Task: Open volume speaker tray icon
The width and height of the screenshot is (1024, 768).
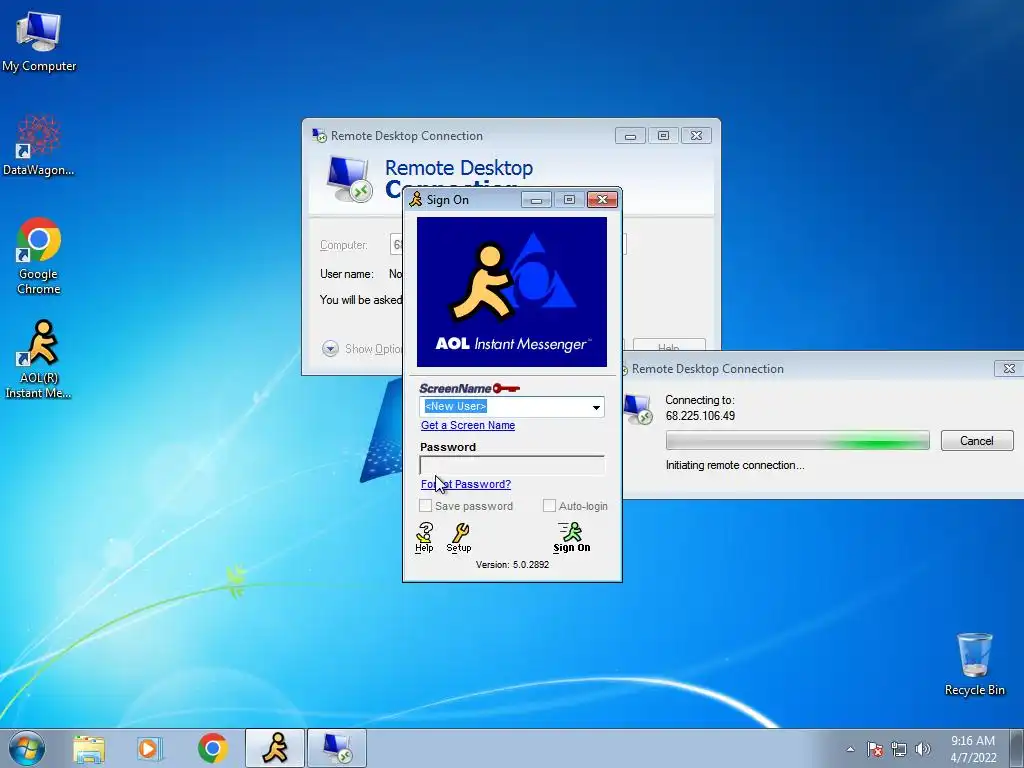Action: coord(923,749)
